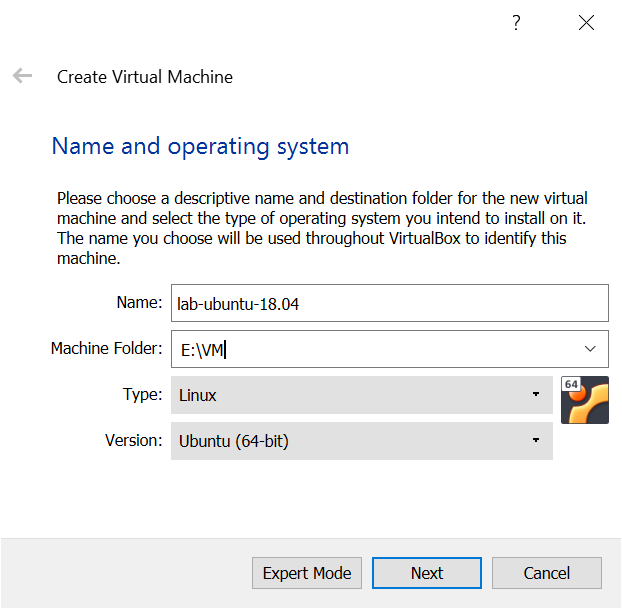Open the Type dropdown showing Linux
Screen dimensions: 622x609
(362, 395)
